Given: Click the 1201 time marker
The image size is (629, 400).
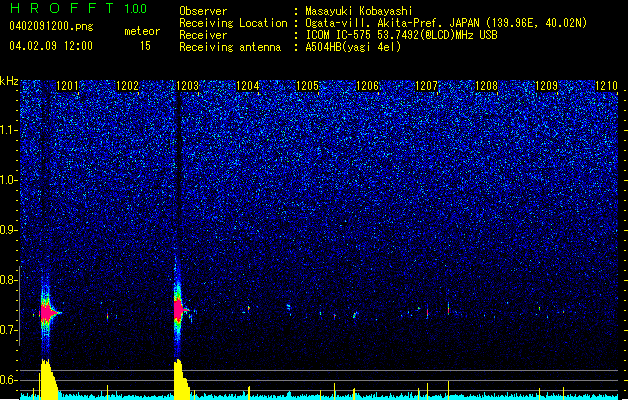Looking at the screenshot, I should (67, 85).
